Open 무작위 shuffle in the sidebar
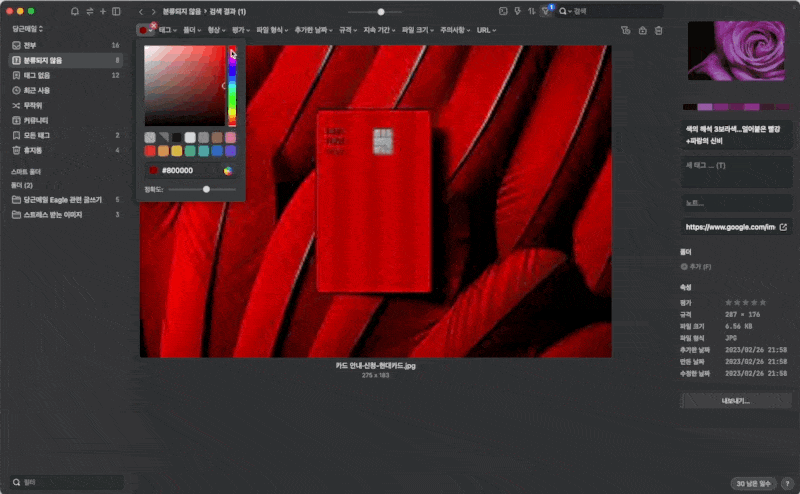 coord(66,106)
